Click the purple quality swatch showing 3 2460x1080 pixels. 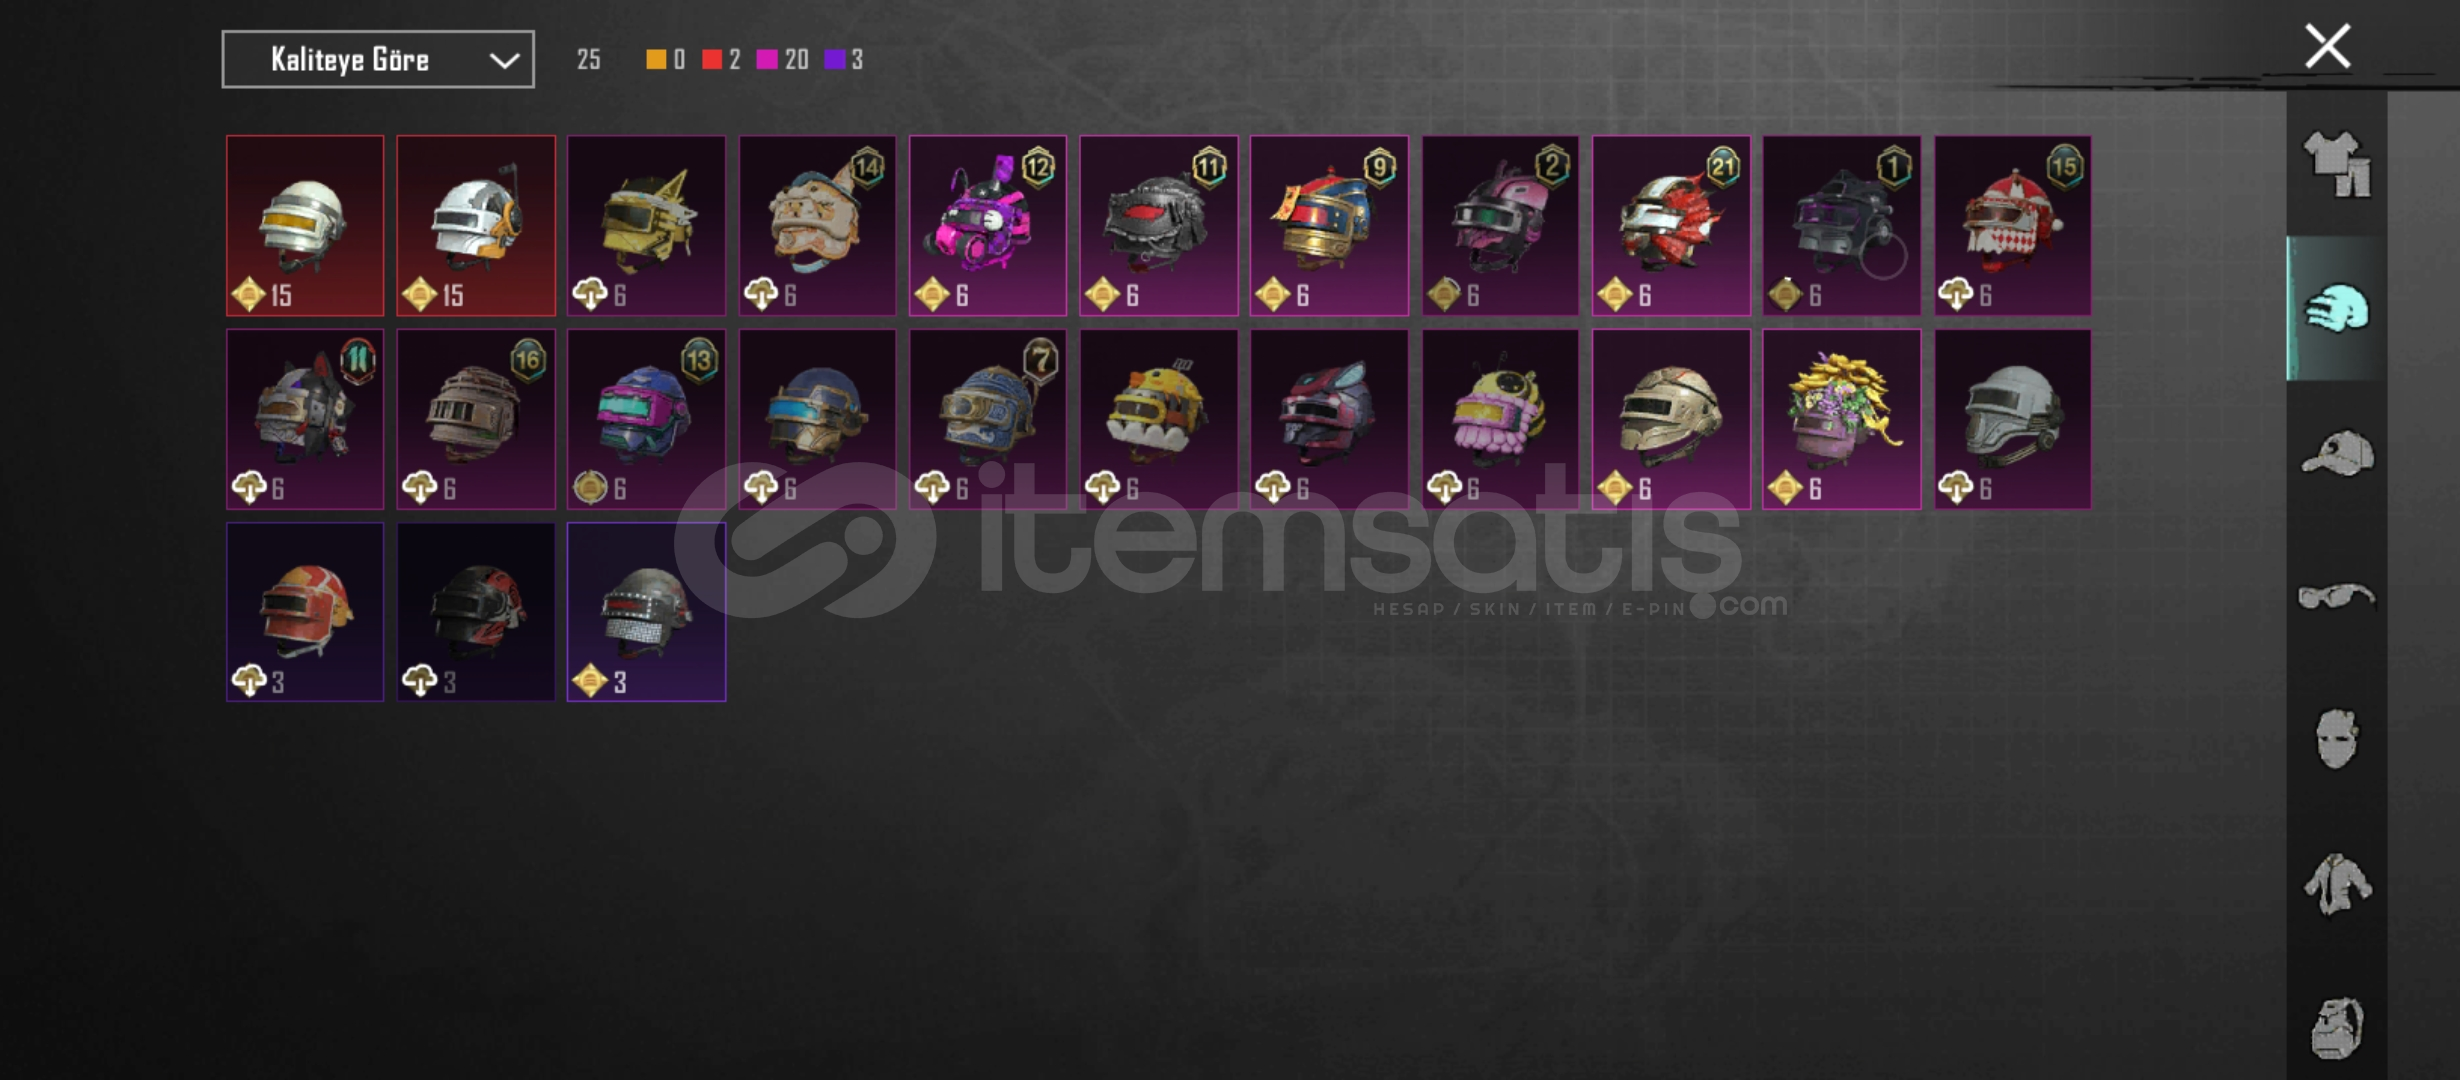point(834,60)
